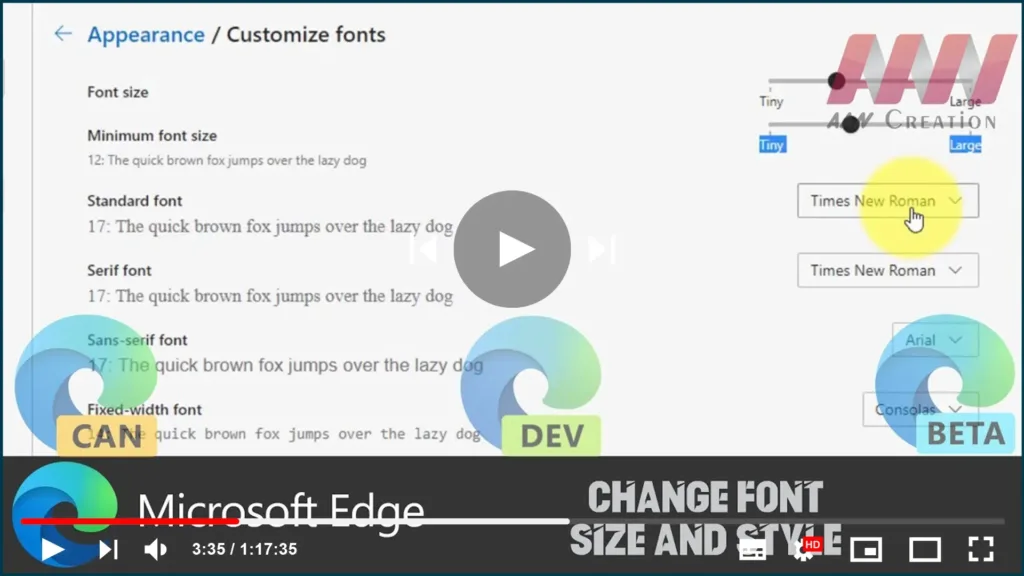1024x576 pixels.
Task: Open the Sans-serif font Arial dropdown
Action: (934, 340)
